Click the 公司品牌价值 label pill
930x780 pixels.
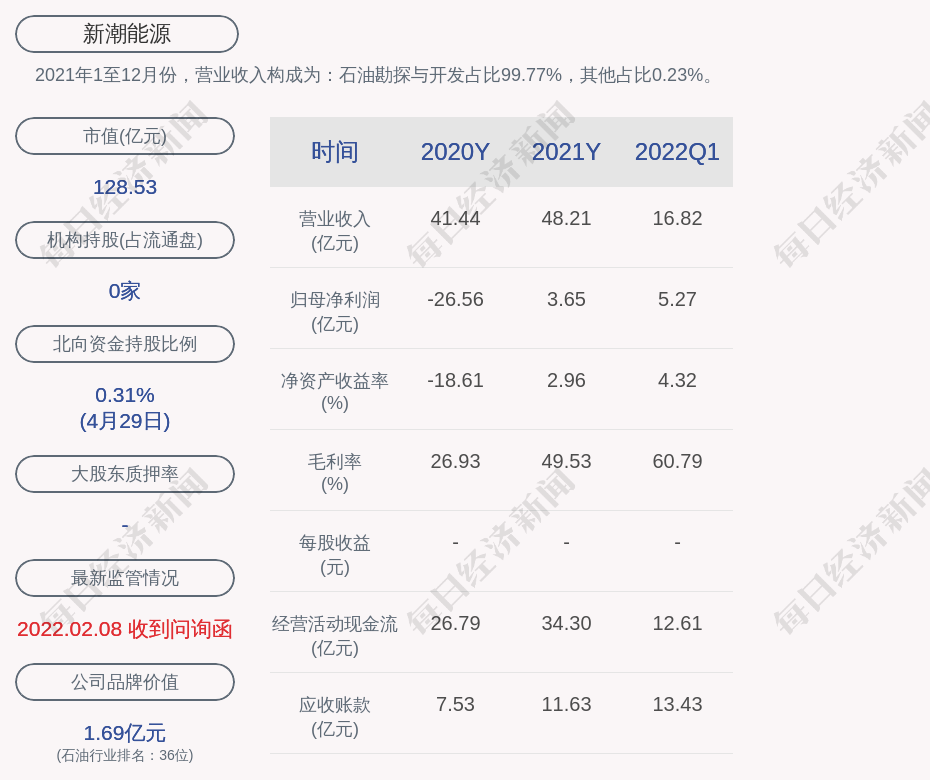[x=125, y=682]
